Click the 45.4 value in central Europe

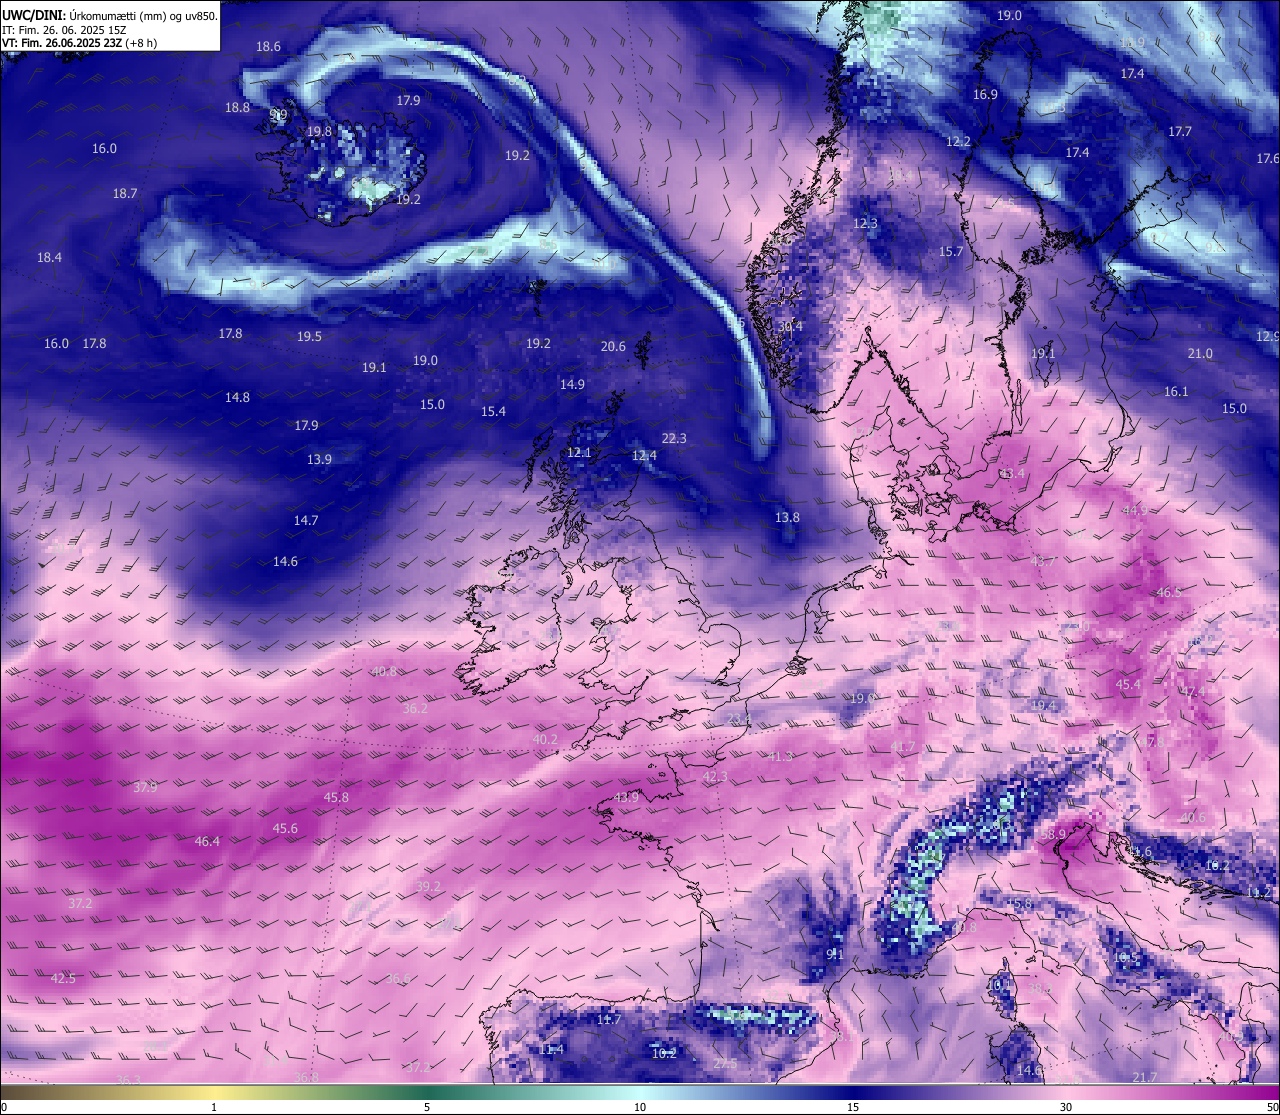pyautogui.click(x=1128, y=684)
